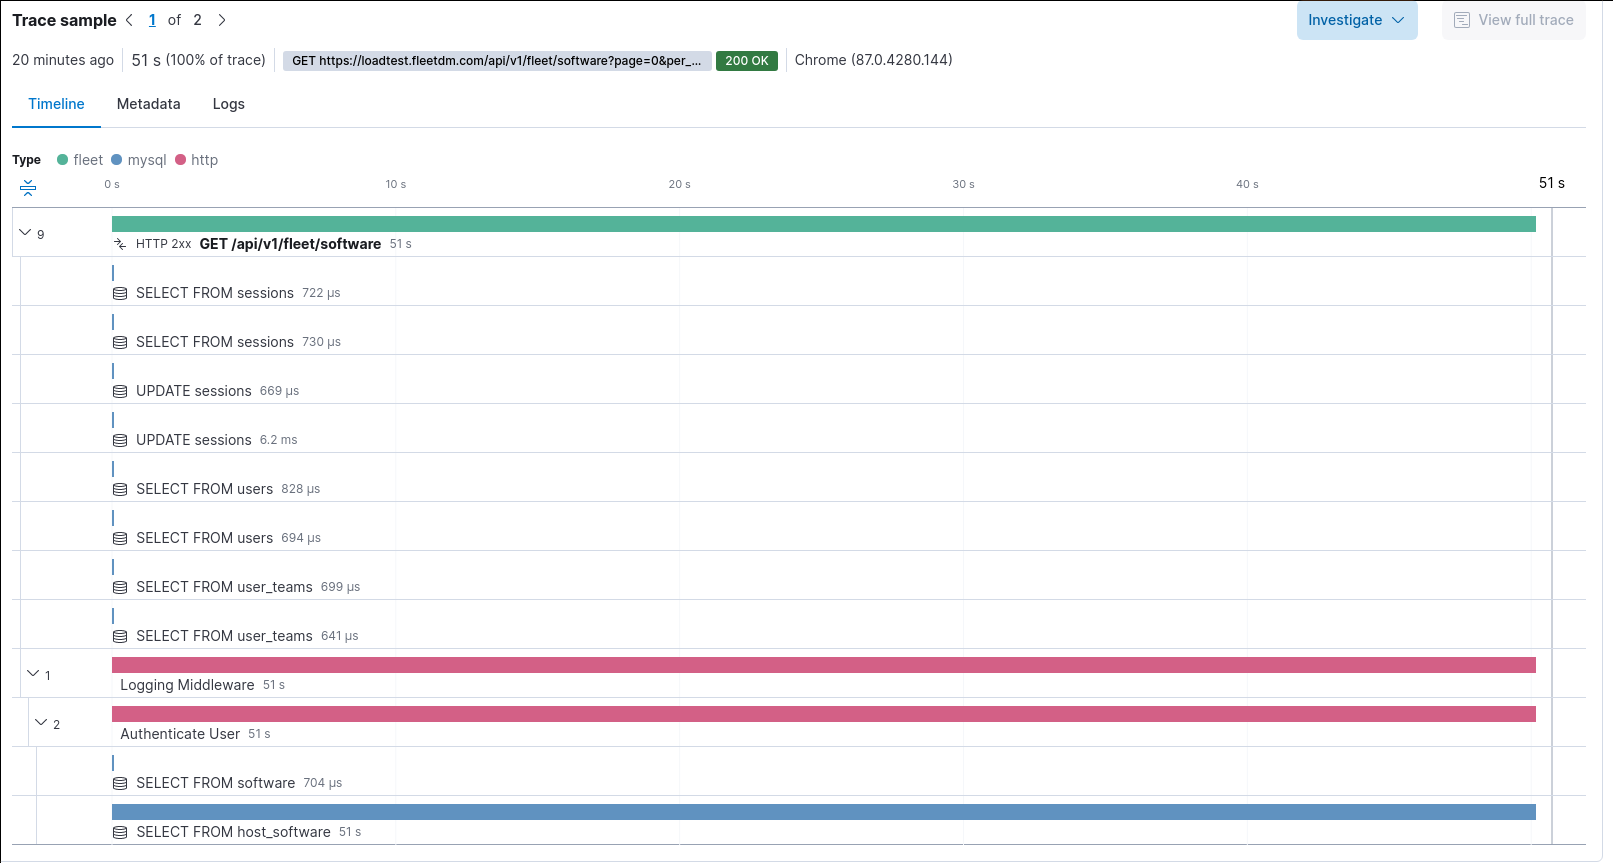Switch to the Metadata tab

coord(149,104)
